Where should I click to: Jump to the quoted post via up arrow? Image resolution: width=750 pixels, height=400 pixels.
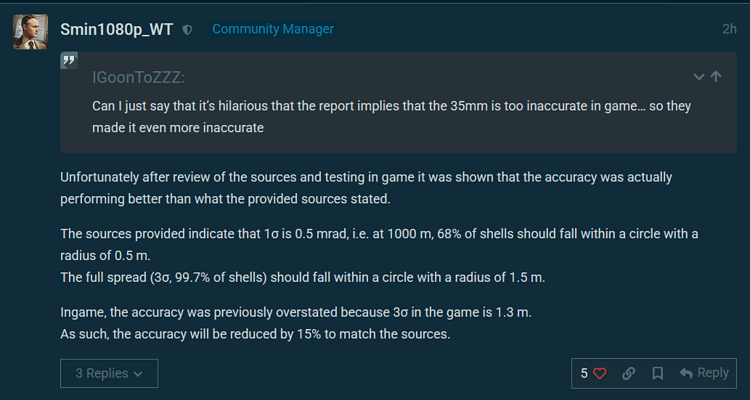tap(716, 76)
